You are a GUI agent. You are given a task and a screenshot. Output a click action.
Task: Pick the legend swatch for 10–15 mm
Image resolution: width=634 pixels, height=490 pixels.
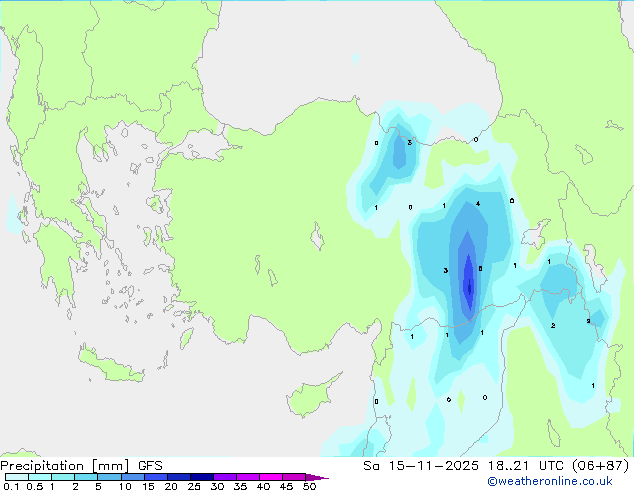click(x=132, y=477)
